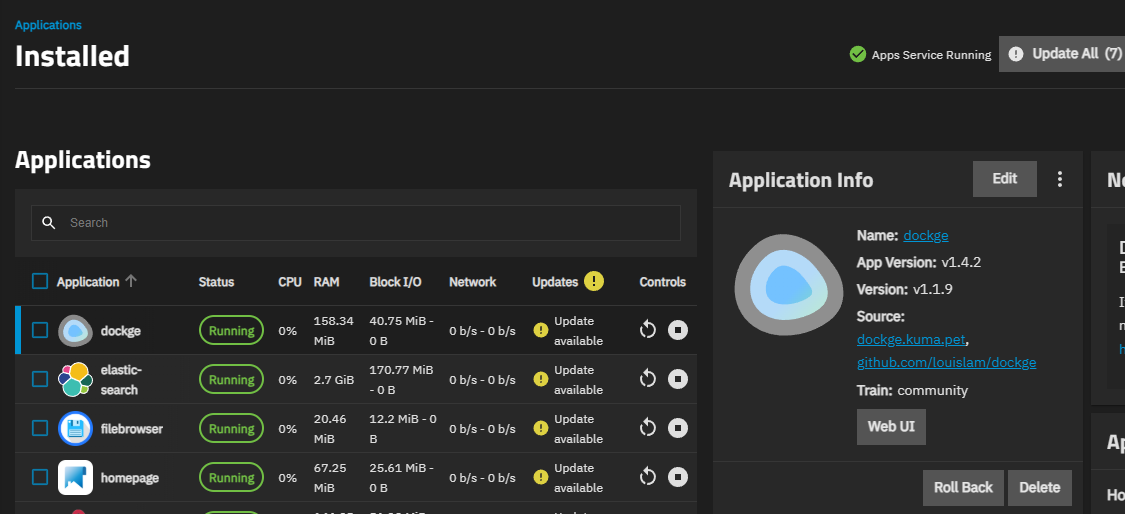This screenshot has height=514, width=1125.
Task: Open the Applications breadcrumb link
Action: click(48, 25)
